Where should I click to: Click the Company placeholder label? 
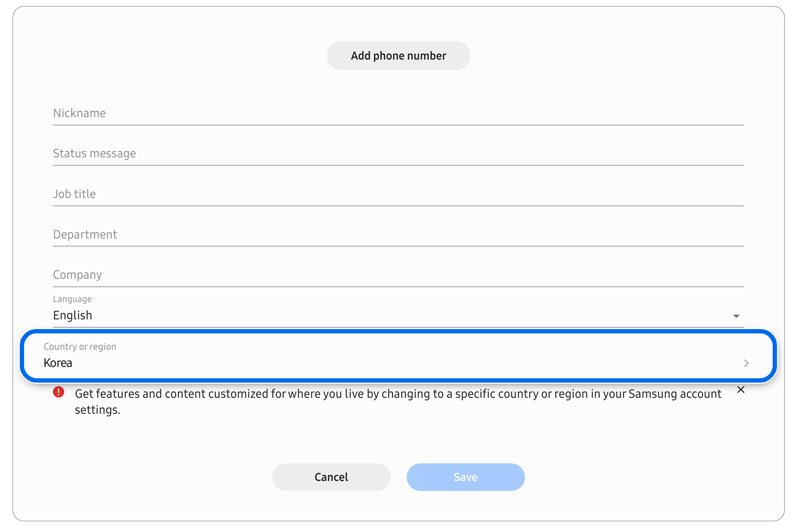(78, 275)
